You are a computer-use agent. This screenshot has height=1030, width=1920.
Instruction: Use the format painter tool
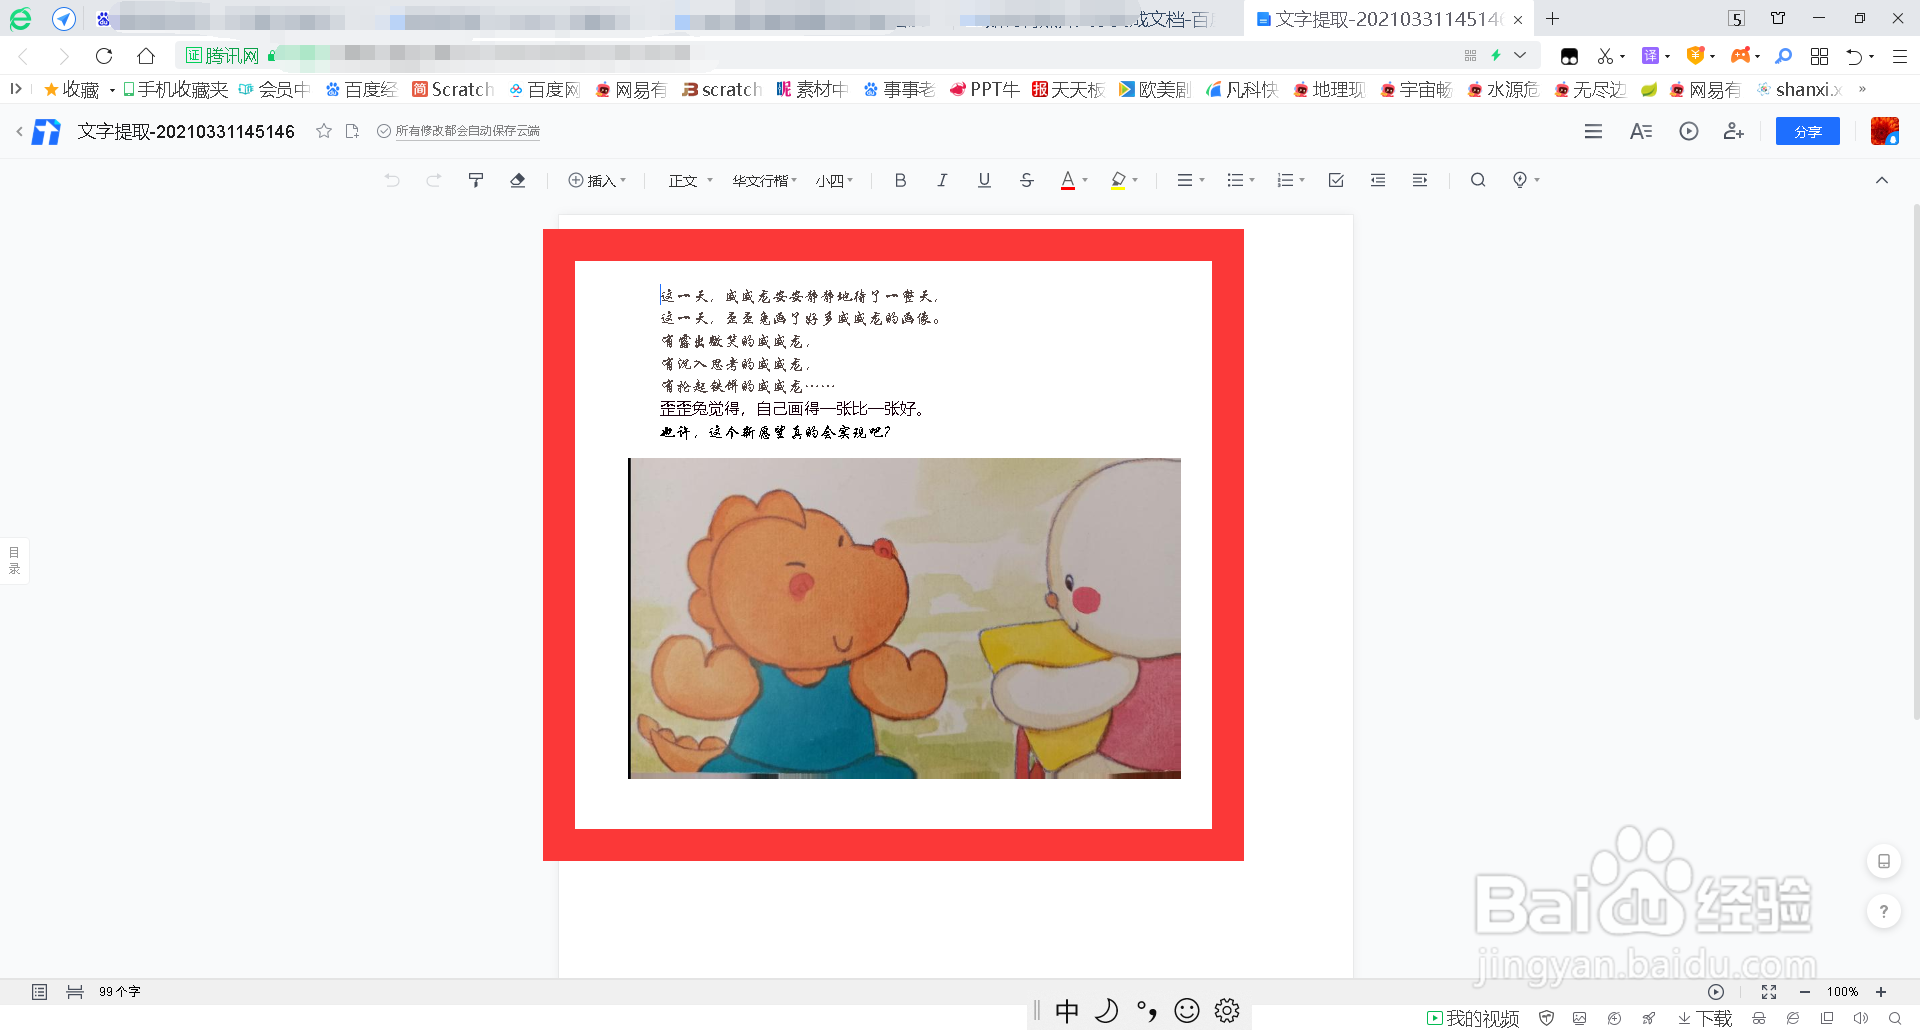click(x=476, y=180)
